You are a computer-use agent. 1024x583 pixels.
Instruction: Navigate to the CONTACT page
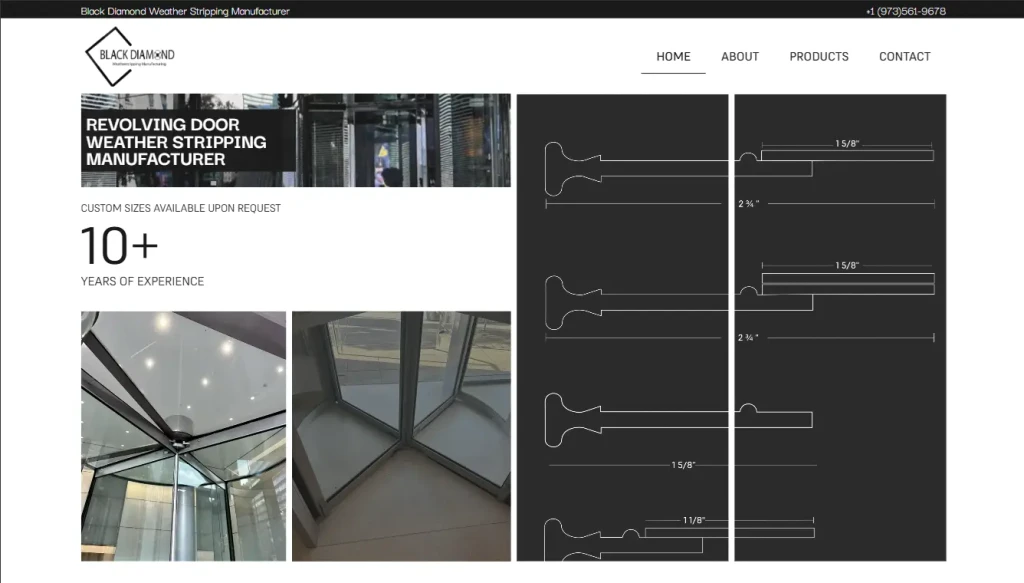tap(904, 57)
